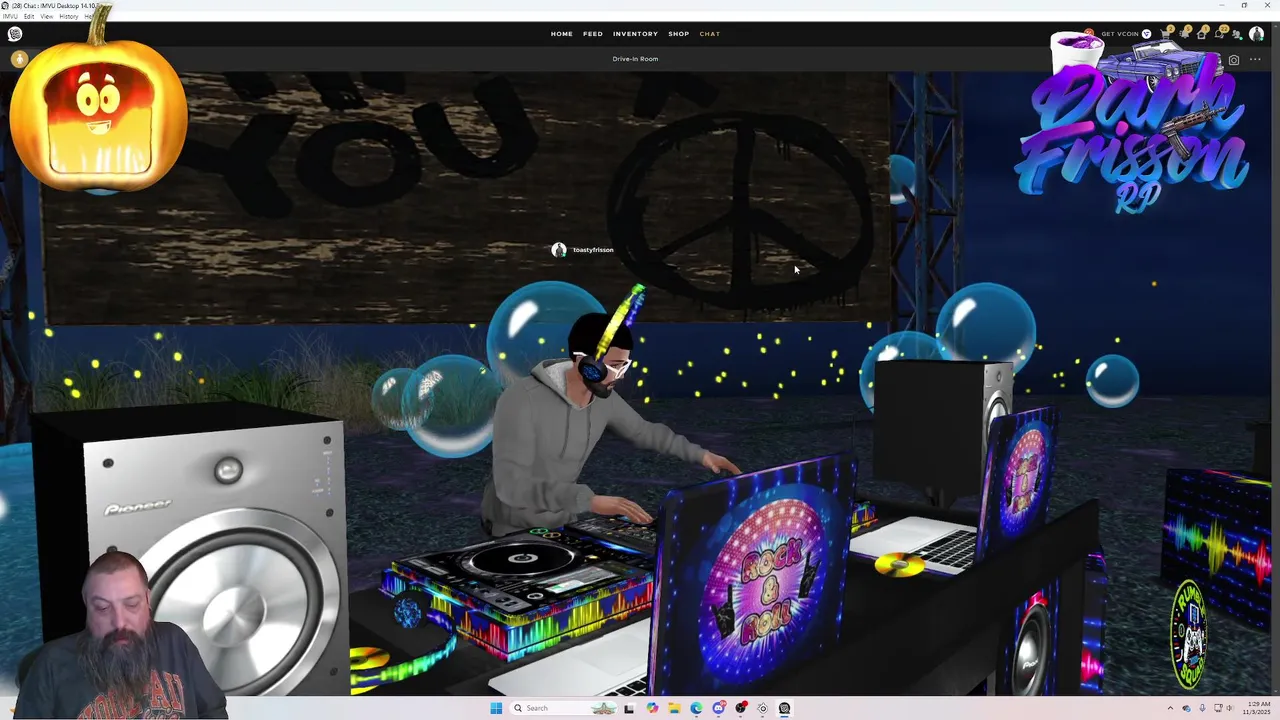Click the gold avatar icon below logo
1280x720 pixels.
point(19,59)
